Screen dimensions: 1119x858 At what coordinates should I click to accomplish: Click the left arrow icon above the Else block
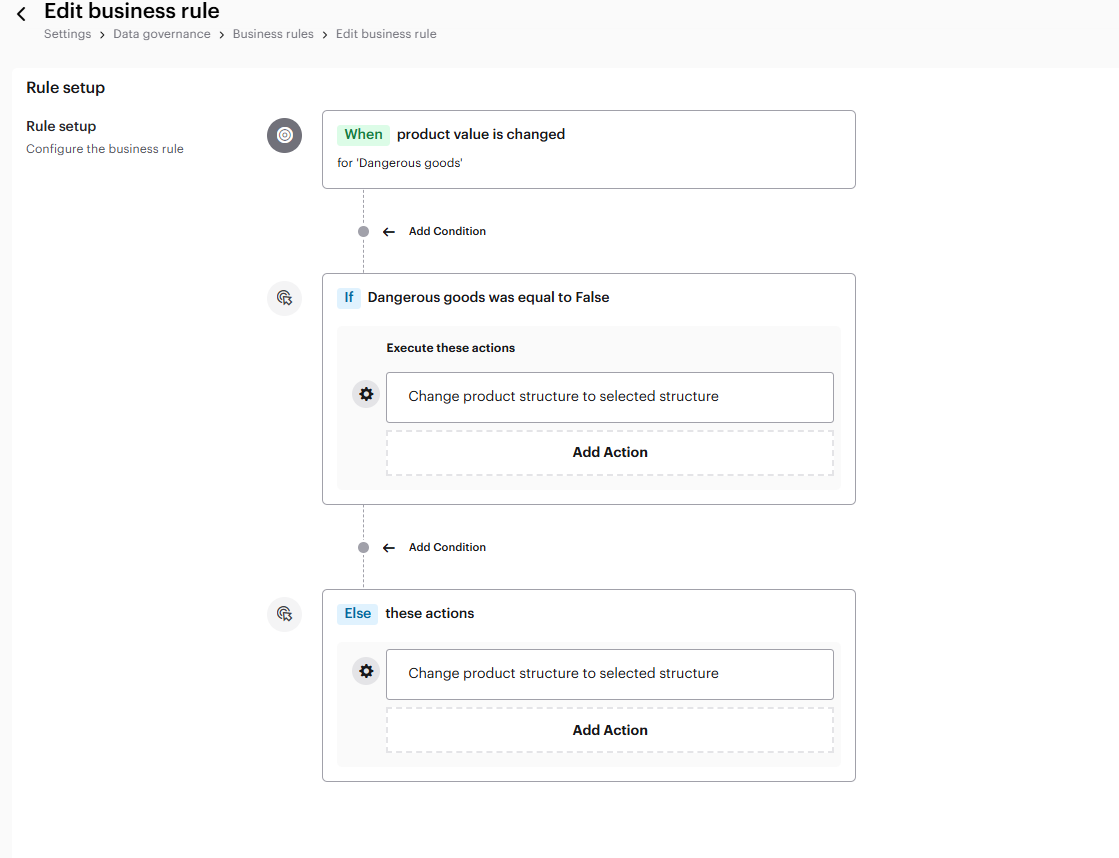coord(389,547)
